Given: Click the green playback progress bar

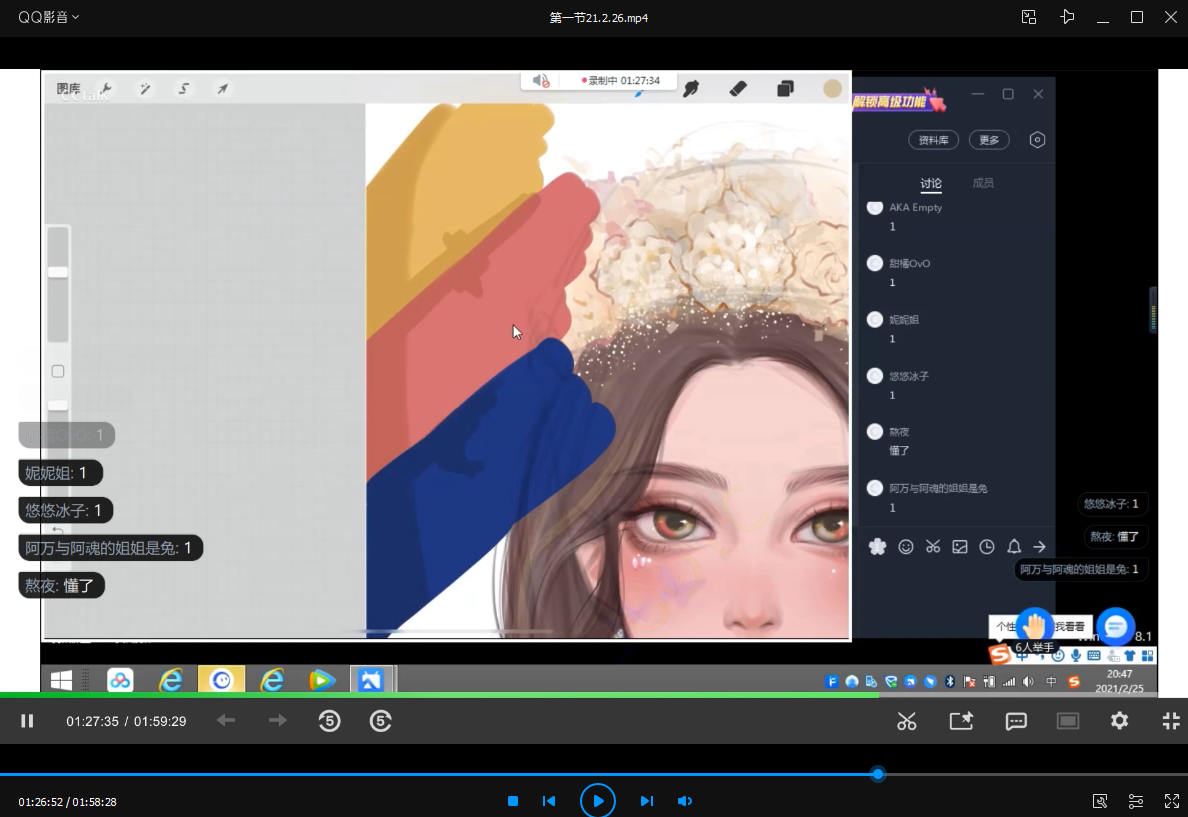Looking at the screenshot, I should click(439, 694).
